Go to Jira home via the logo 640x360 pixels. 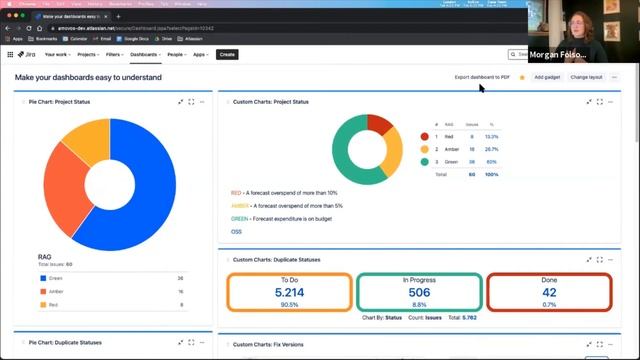(x=27, y=54)
